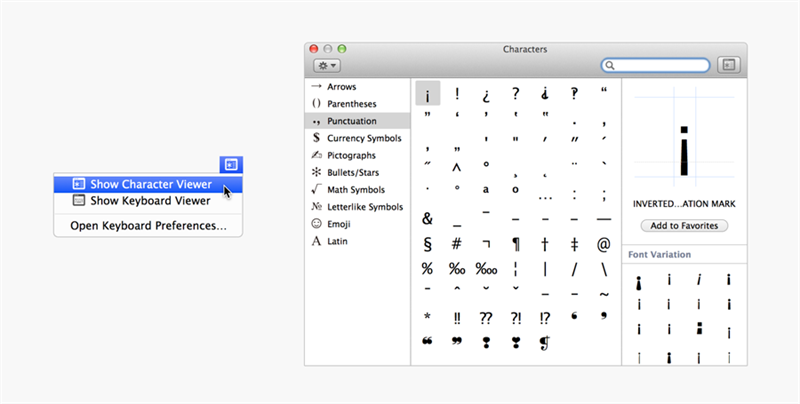Select the interrobang ‽ character
This screenshot has height=404, width=800.
click(574, 93)
